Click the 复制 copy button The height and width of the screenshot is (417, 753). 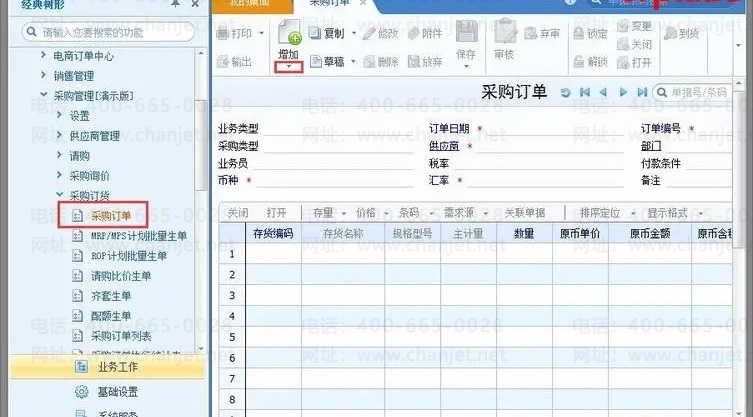[x=327, y=33]
